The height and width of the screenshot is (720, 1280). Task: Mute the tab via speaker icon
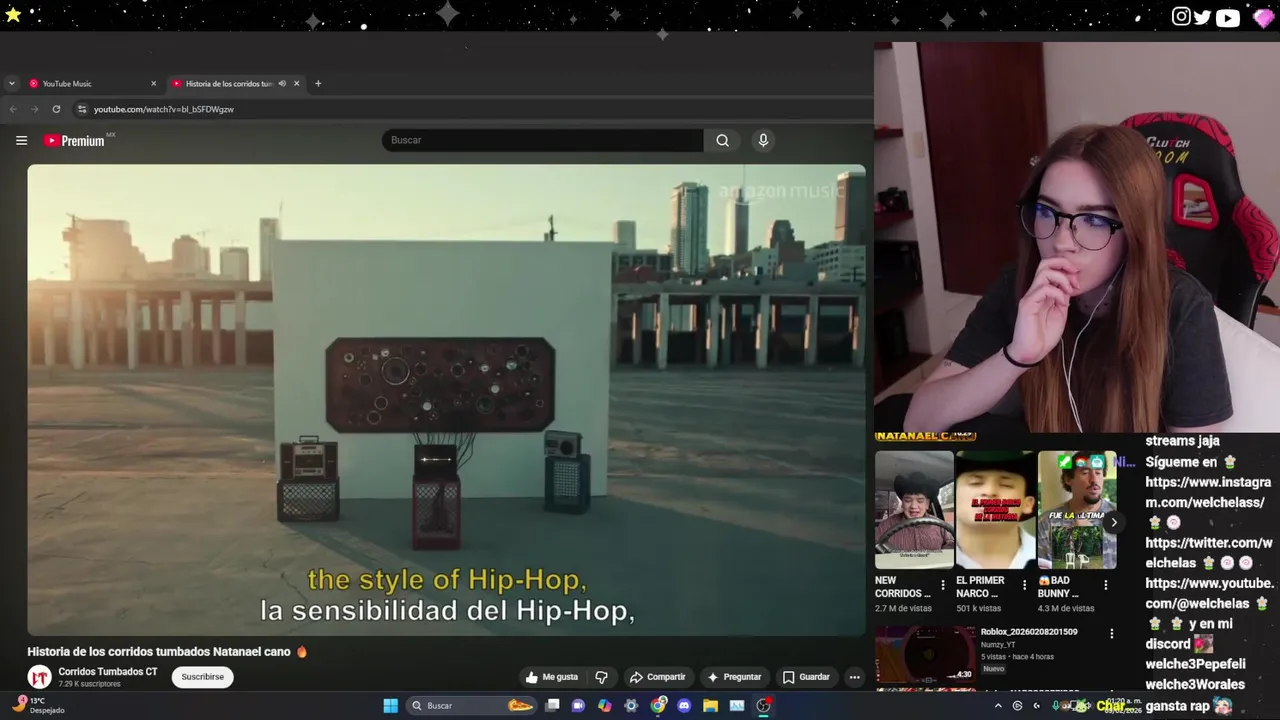click(282, 83)
